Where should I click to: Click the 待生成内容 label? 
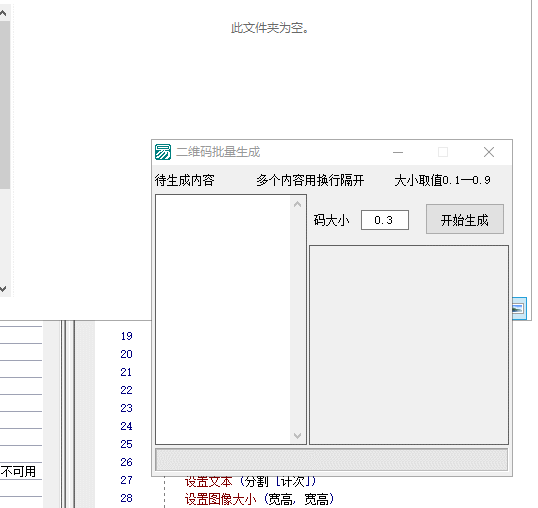click(x=185, y=180)
